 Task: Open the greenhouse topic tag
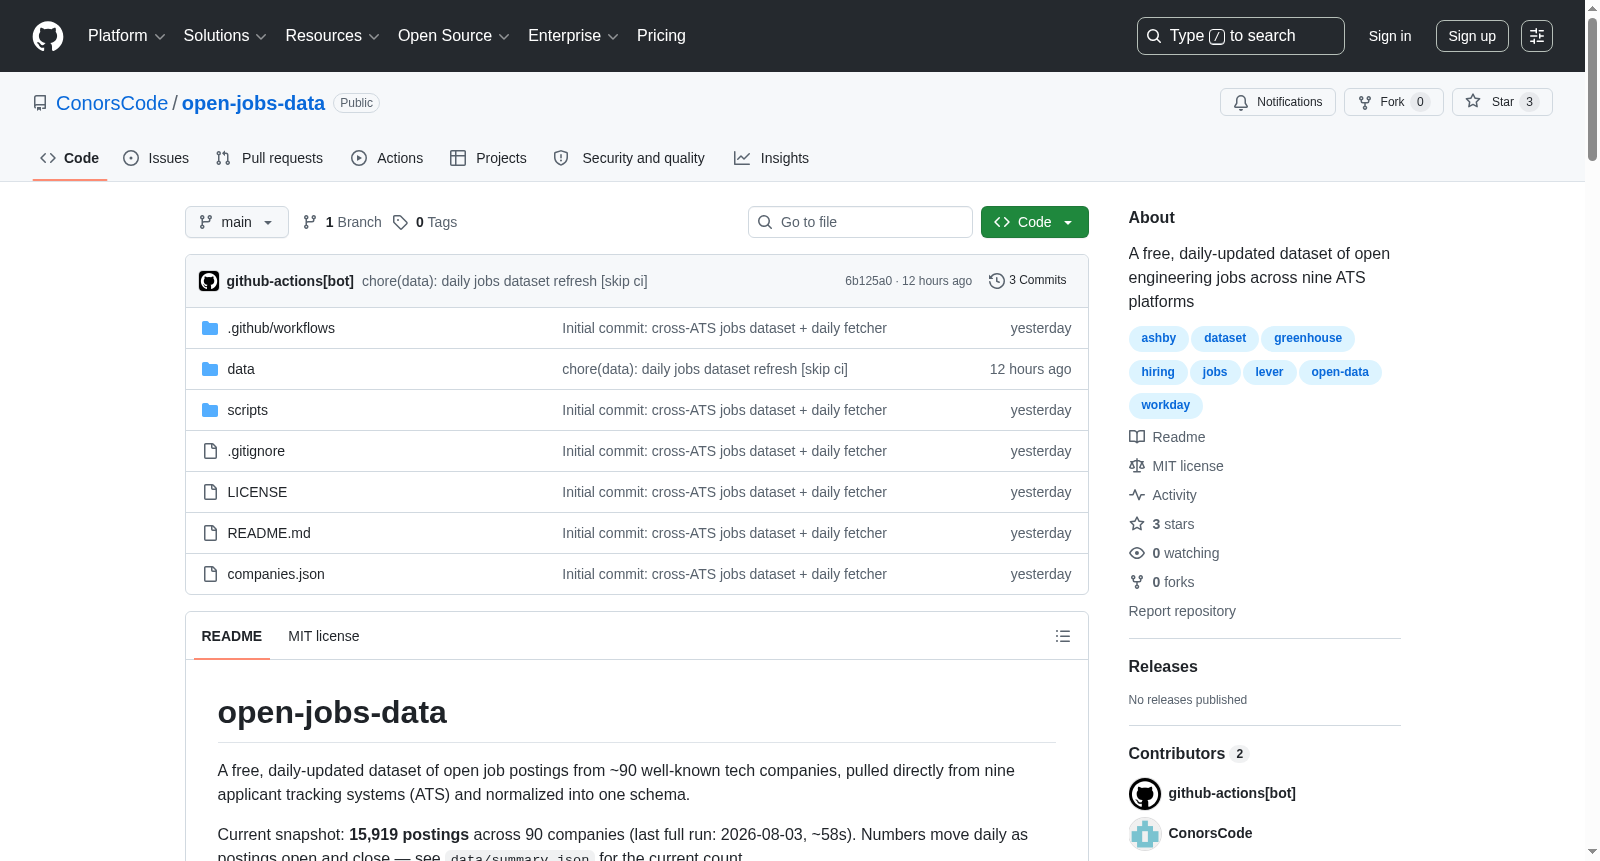coord(1308,338)
